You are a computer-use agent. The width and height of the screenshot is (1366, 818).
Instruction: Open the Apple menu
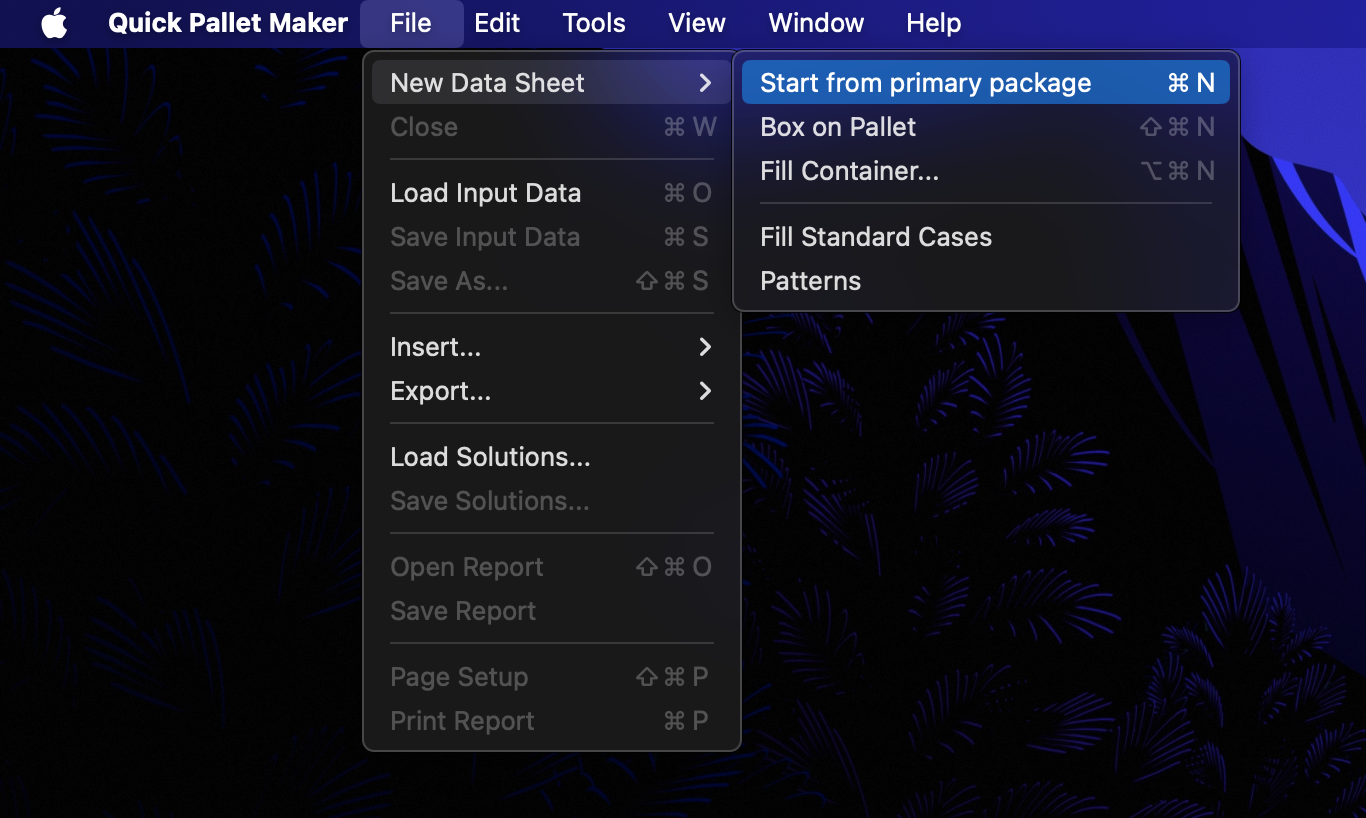tap(54, 23)
